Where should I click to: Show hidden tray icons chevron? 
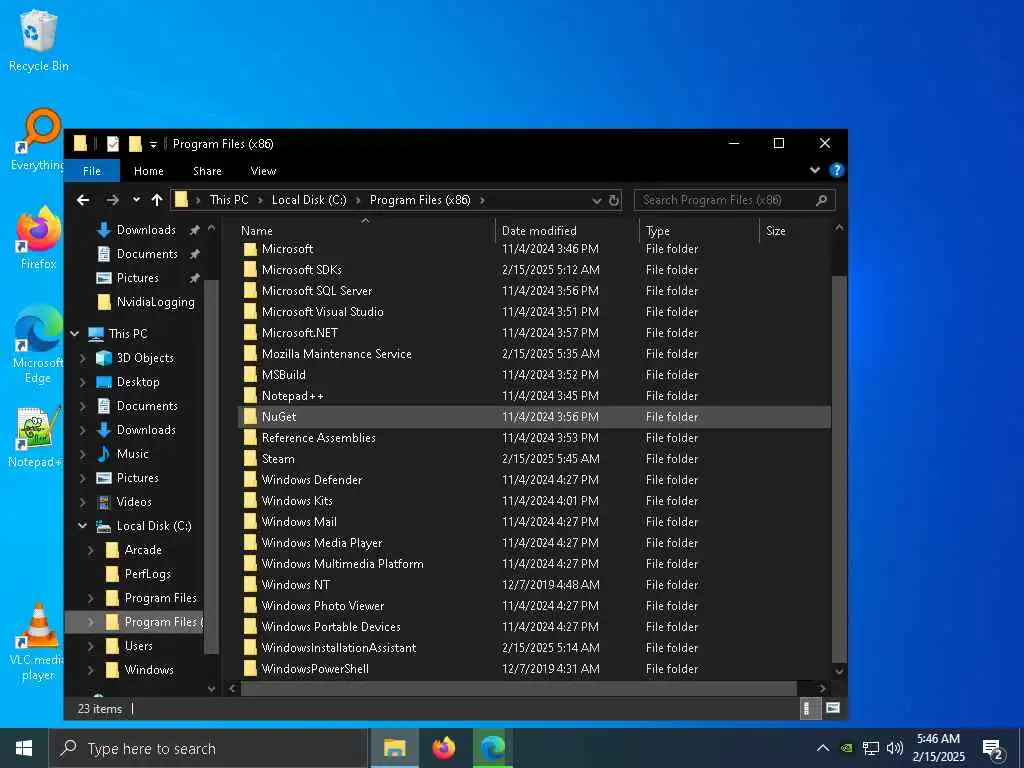pos(823,748)
